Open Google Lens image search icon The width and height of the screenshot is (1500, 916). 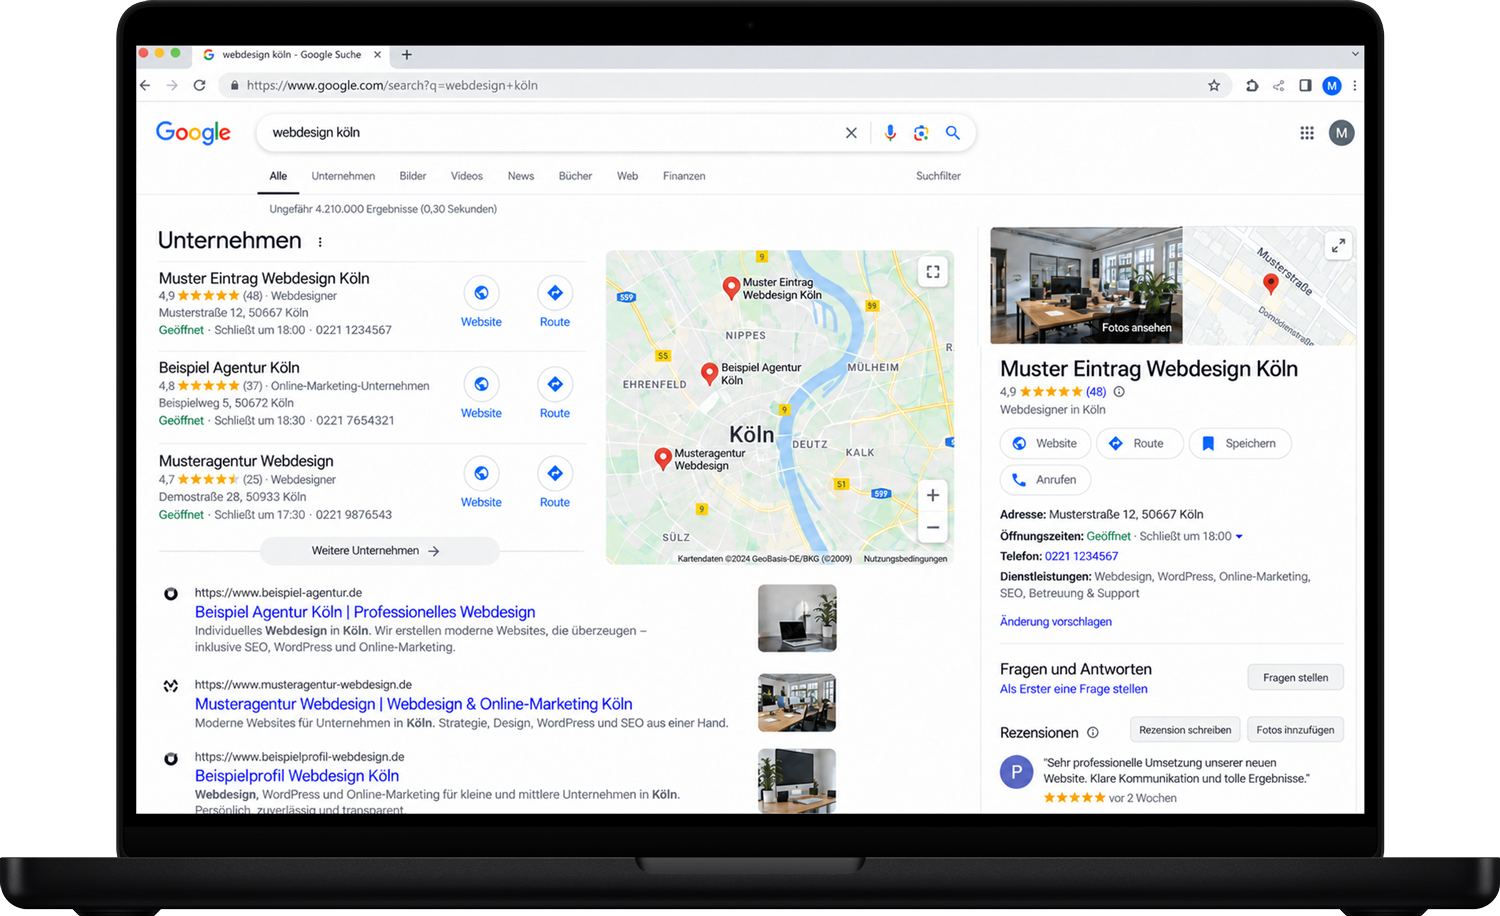tap(921, 133)
